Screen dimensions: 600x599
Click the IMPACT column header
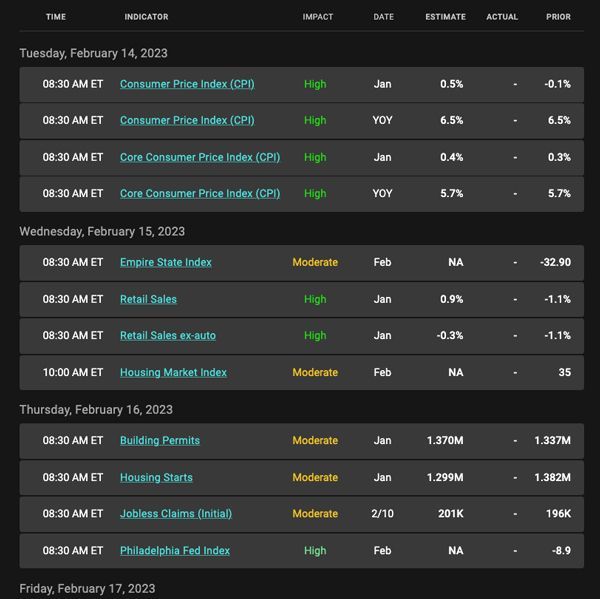point(318,17)
